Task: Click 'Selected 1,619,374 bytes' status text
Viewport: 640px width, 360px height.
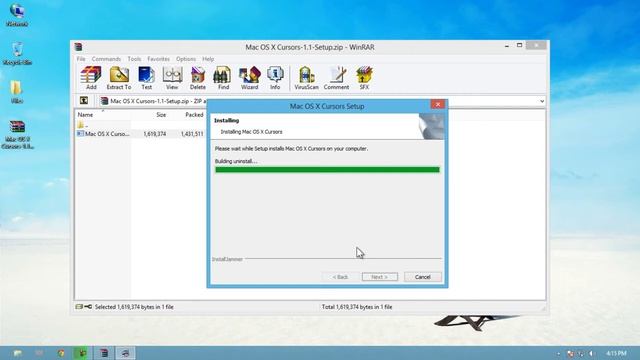Action: [134, 307]
